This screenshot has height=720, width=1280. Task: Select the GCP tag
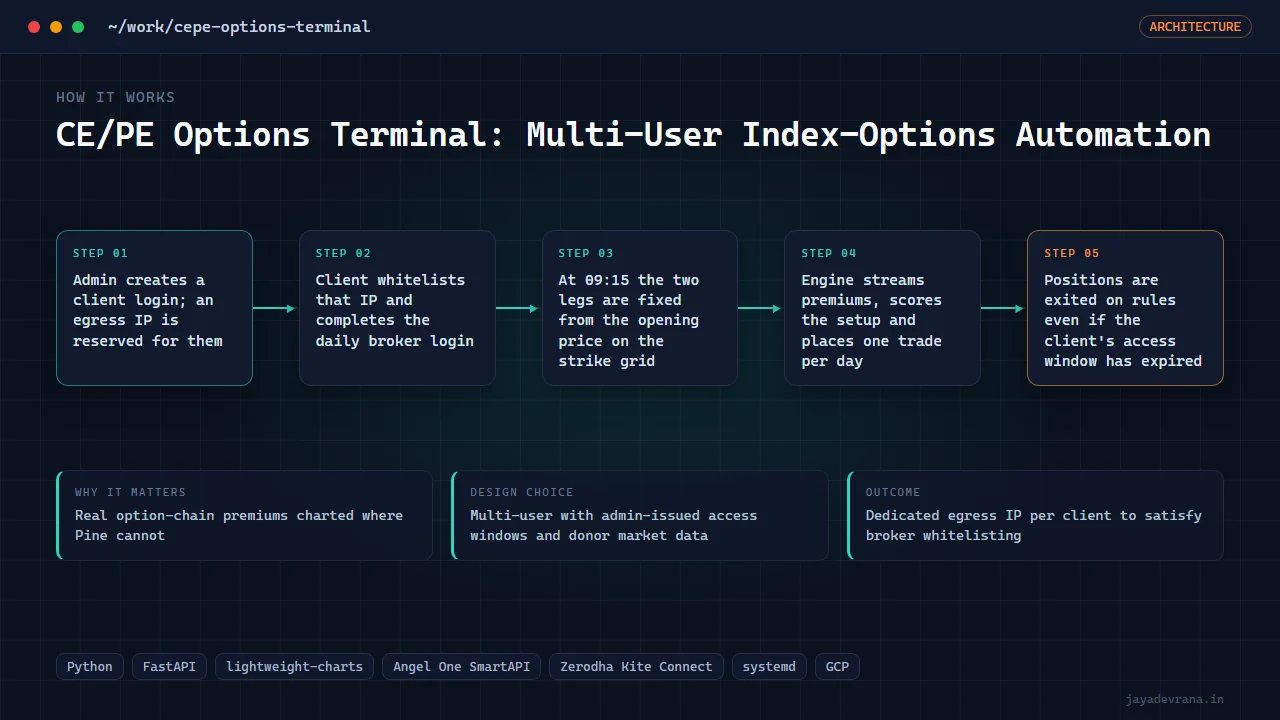(x=837, y=667)
